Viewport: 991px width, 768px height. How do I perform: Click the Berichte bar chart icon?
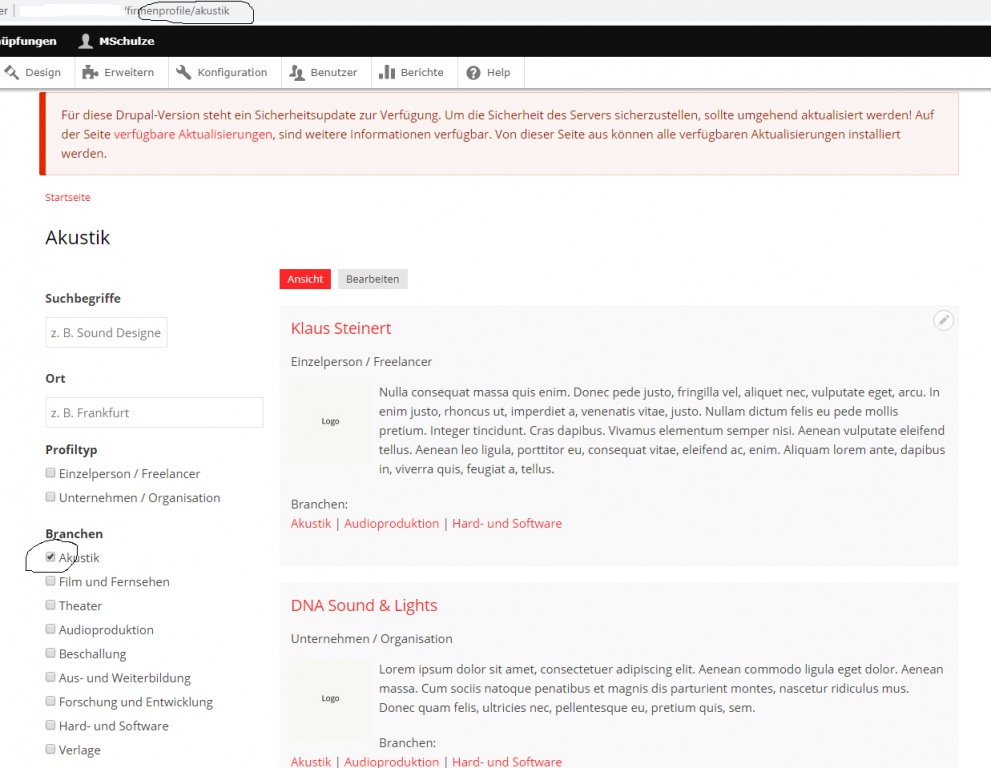pos(388,72)
